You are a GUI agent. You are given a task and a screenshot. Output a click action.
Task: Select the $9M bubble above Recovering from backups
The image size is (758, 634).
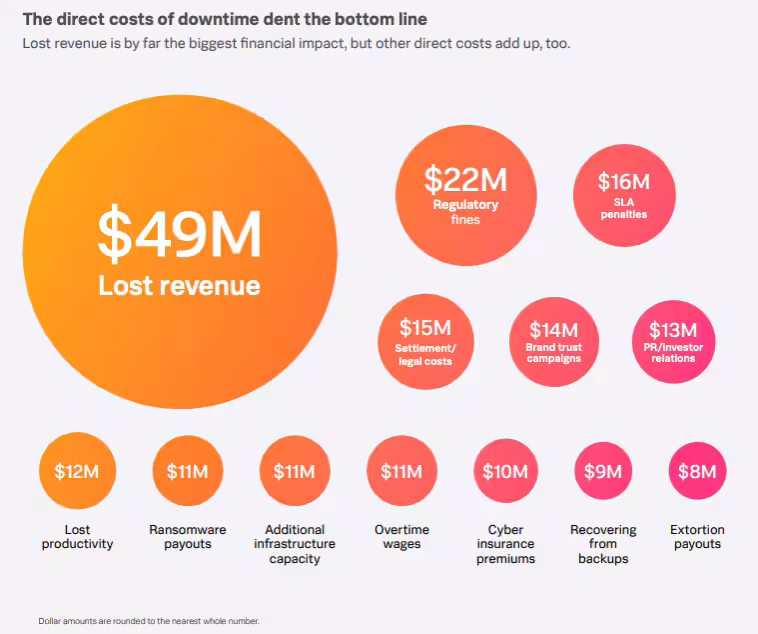tap(603, 471)
